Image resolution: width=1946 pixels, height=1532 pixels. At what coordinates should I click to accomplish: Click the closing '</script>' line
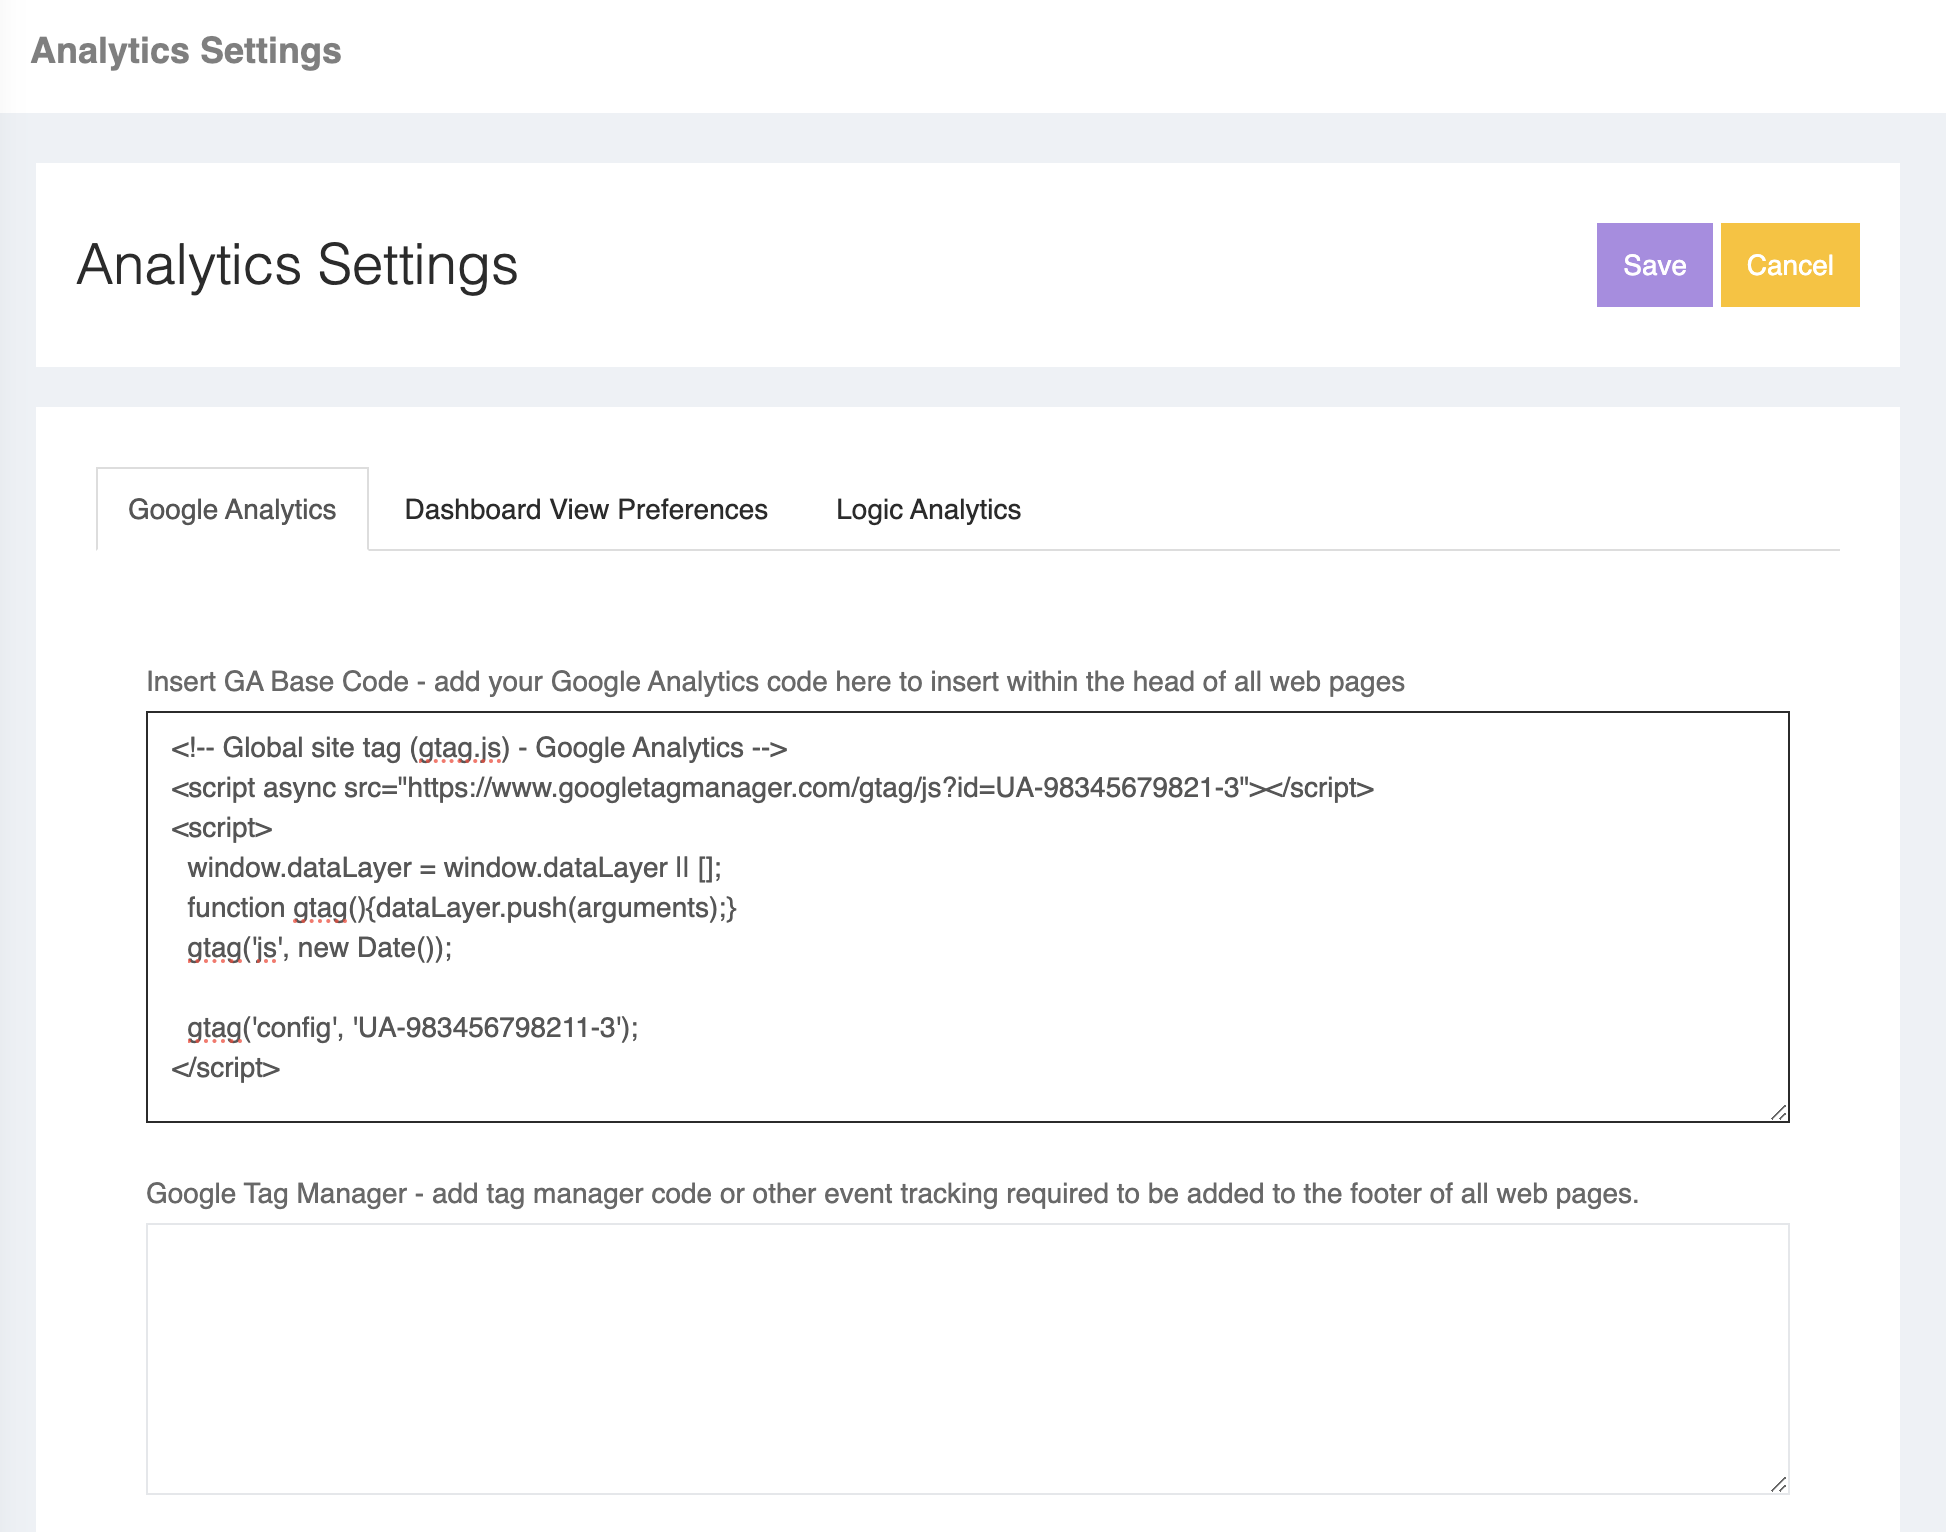click(225, 1067)
